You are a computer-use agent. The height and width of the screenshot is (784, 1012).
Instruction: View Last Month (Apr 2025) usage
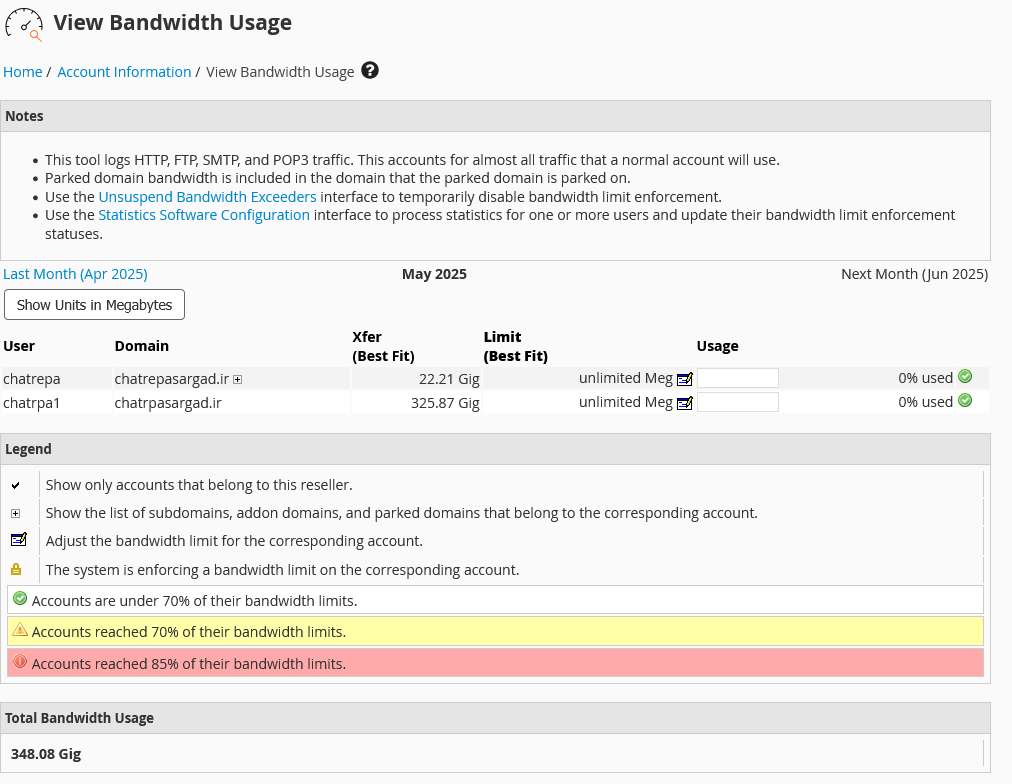(x=75, y=274)
